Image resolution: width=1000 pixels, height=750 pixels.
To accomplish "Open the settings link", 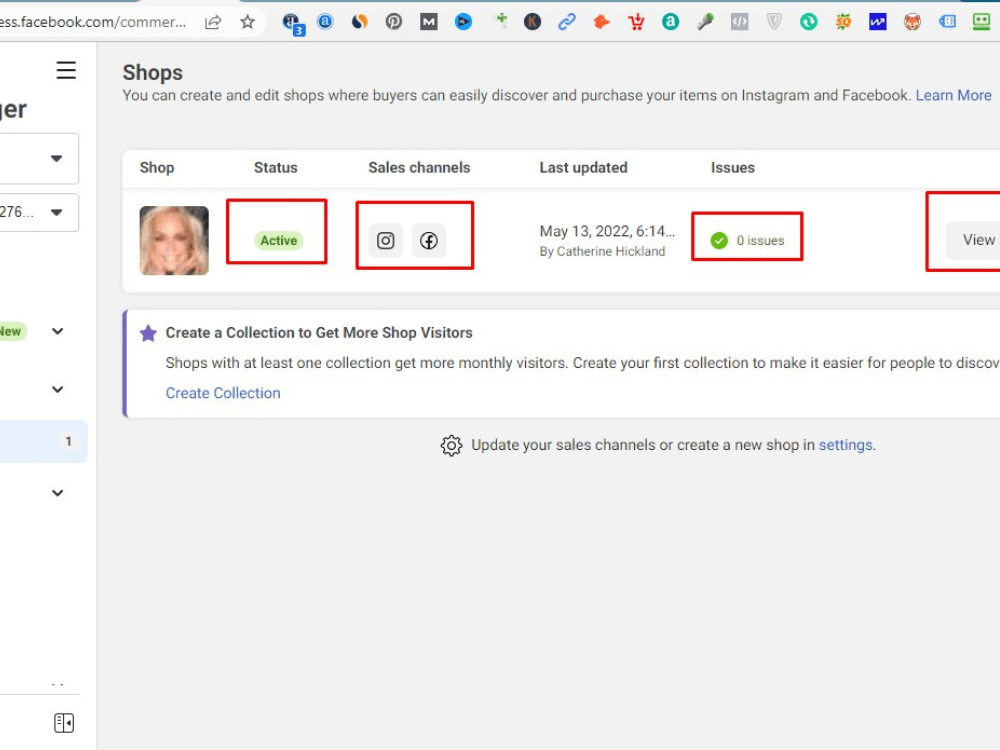I will tap(846, 445).
